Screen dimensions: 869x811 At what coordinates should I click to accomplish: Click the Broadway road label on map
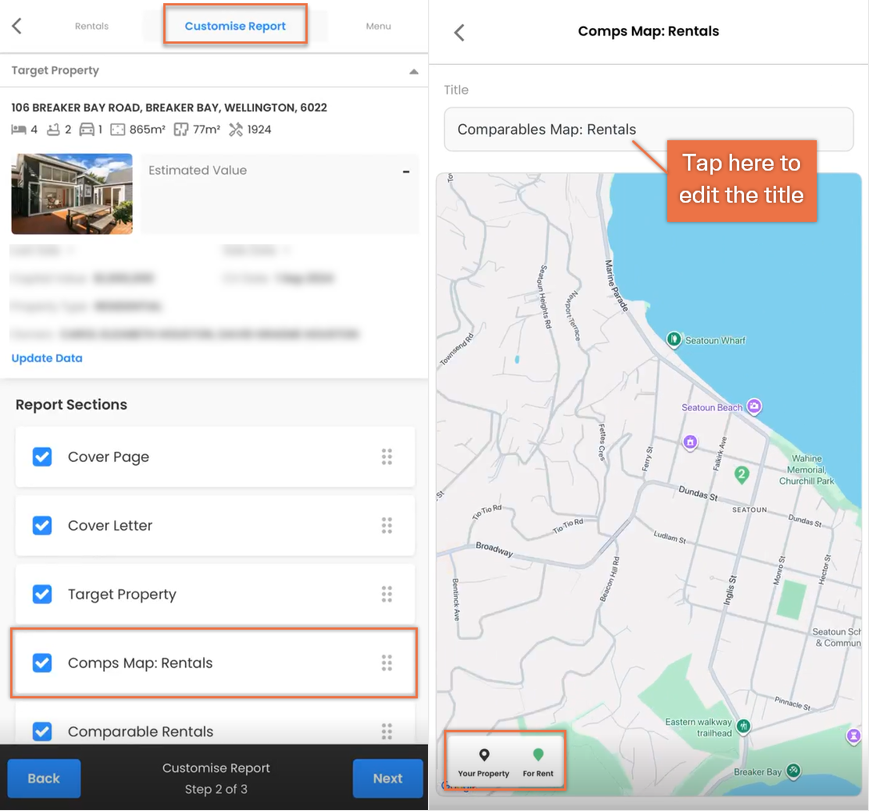(x=494, y=549)
